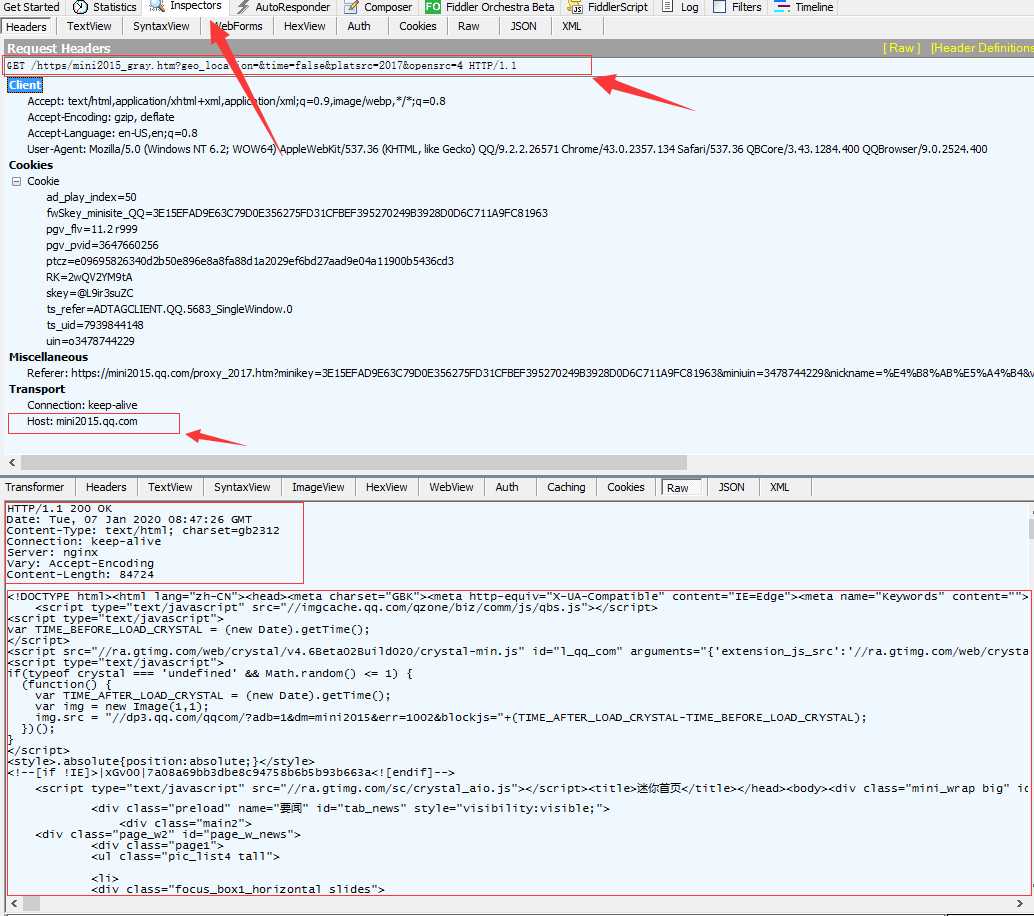Click request pane left scroll arrow

(12, 463)
